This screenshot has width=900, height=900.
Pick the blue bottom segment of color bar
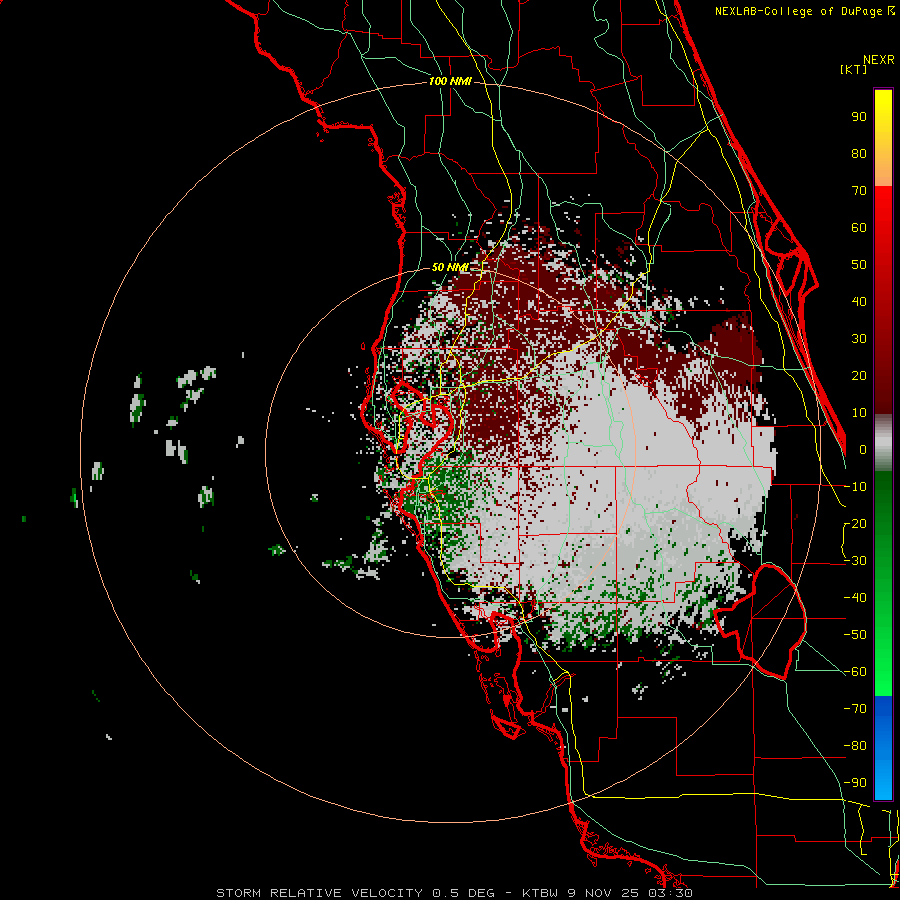pos(883,748)
